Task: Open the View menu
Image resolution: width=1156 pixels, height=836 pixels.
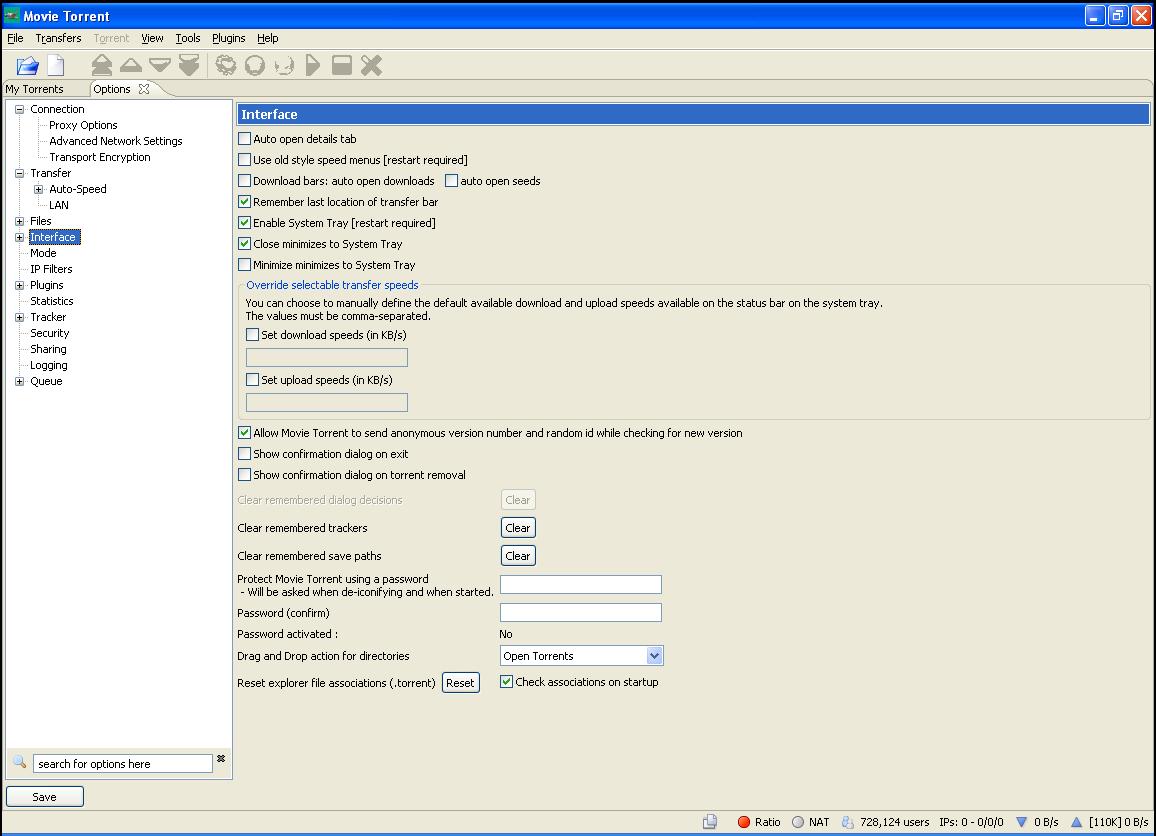Action: (153, 38)
